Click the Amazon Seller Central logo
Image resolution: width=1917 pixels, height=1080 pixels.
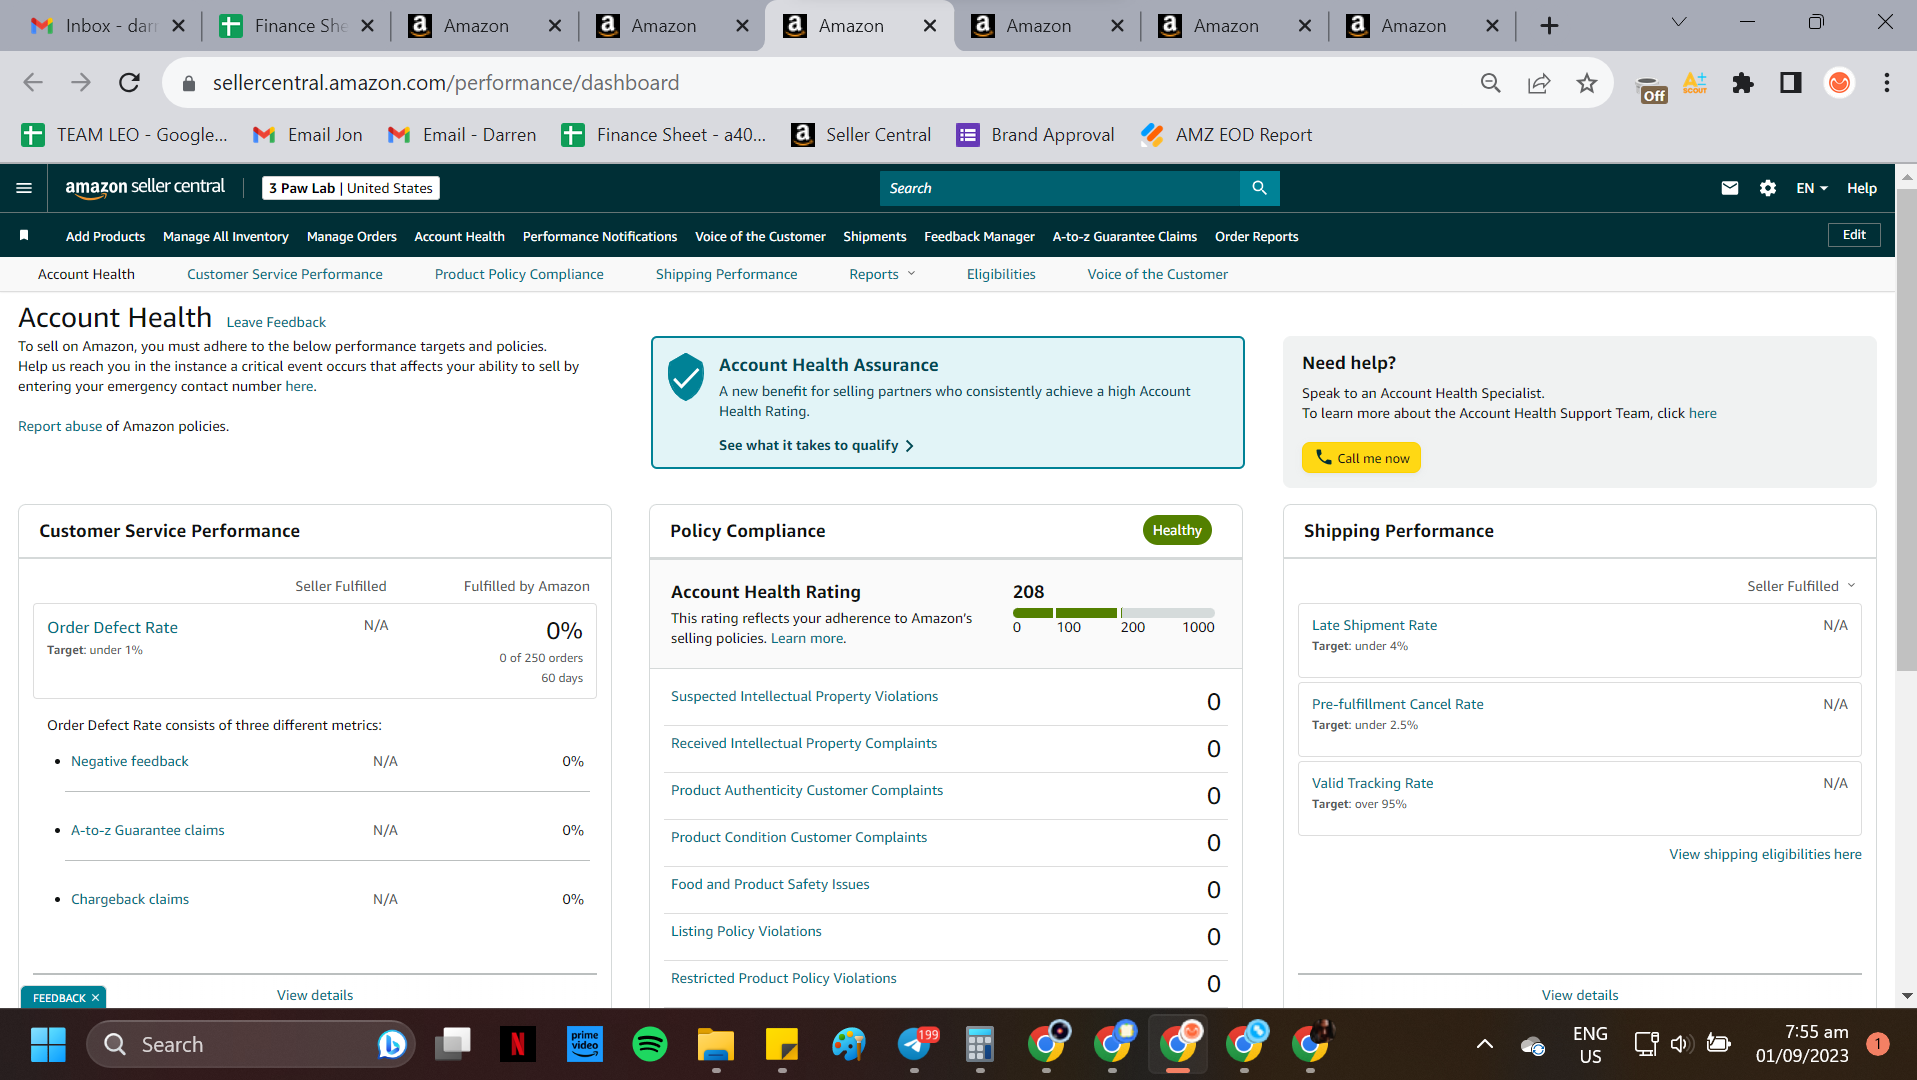[145, 188]
